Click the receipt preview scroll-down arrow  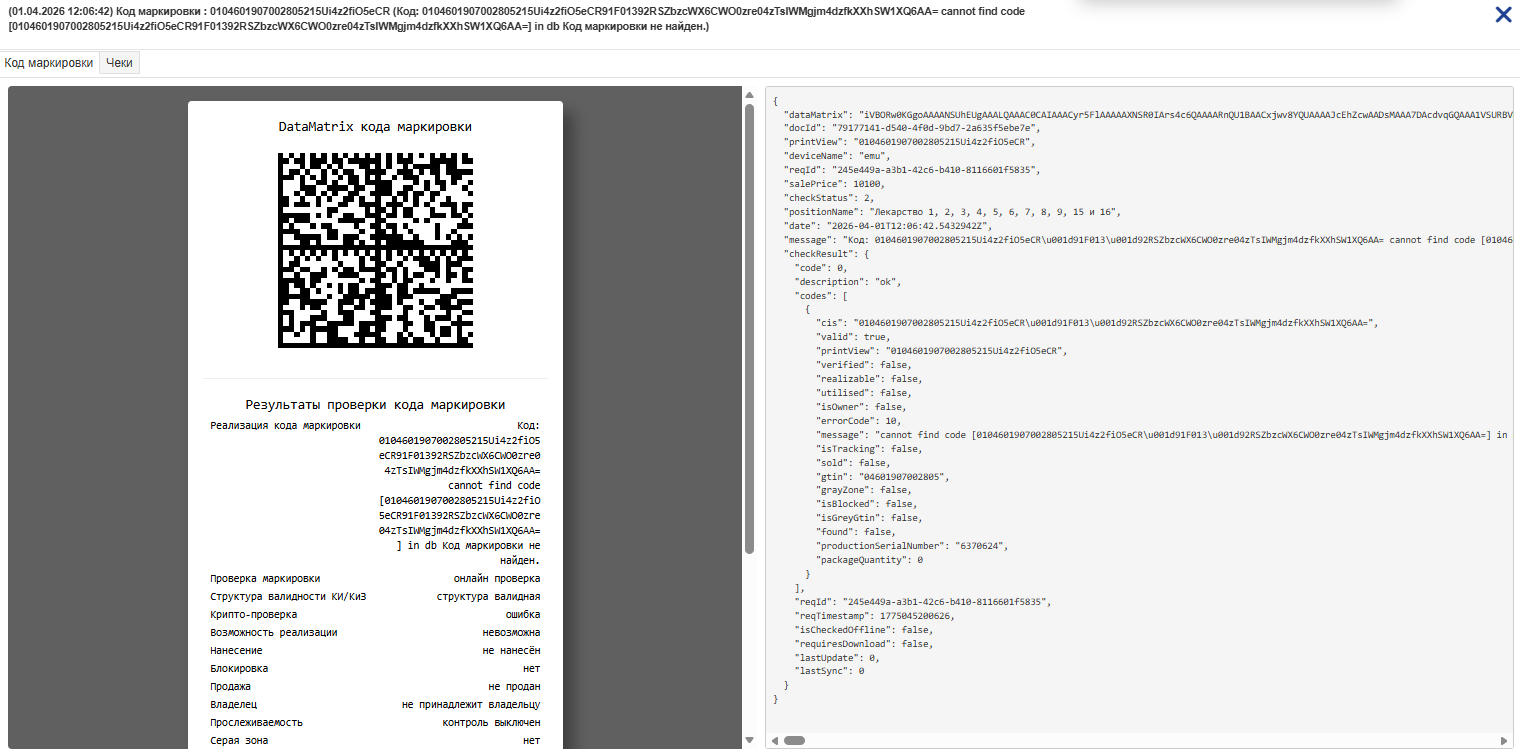(x=750, y=740)
